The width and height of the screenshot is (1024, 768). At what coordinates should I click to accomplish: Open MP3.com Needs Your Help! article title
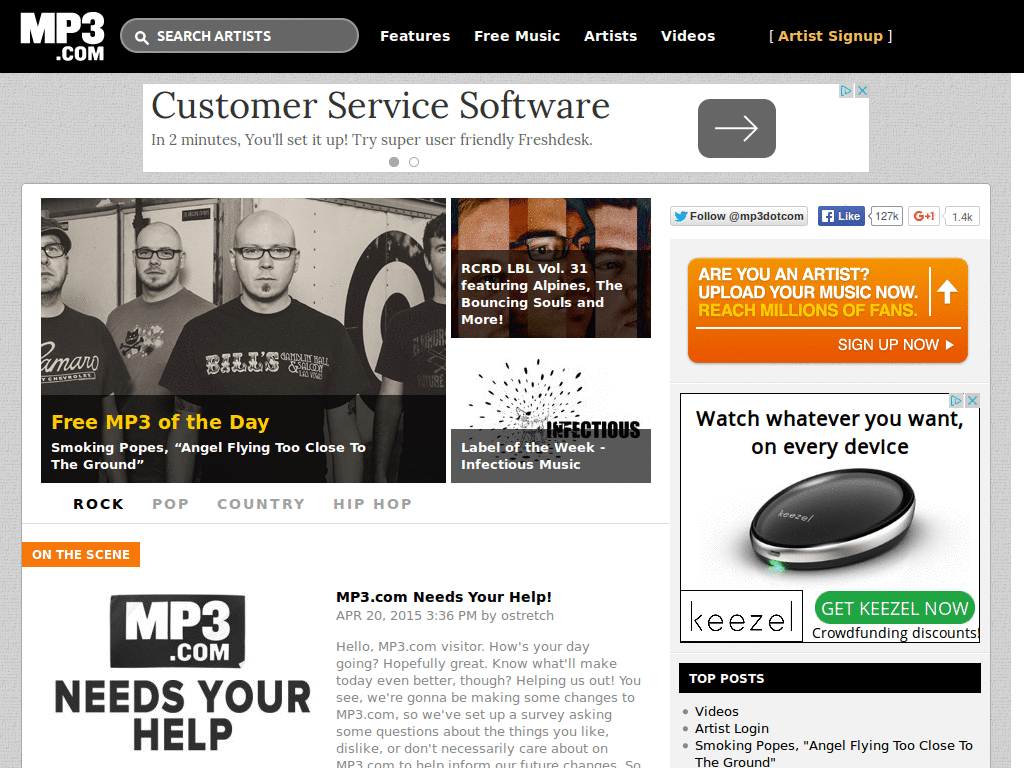[444, 597]
